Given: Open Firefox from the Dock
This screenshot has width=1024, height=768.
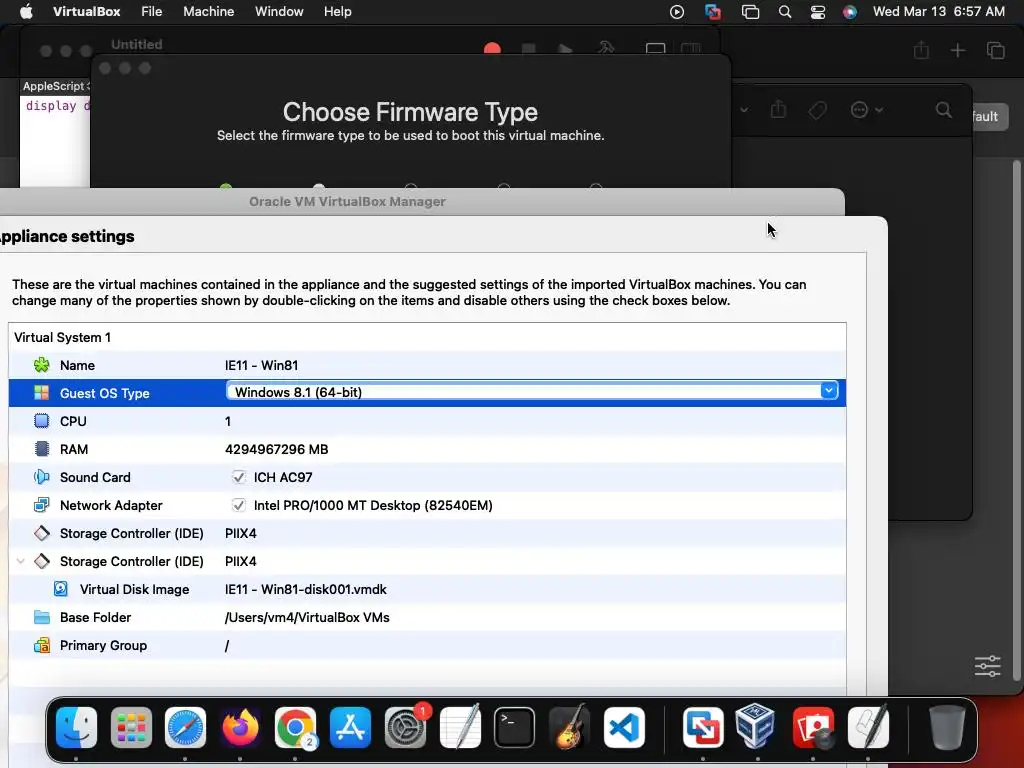Looking at the screenshot, I should [240, 727].
